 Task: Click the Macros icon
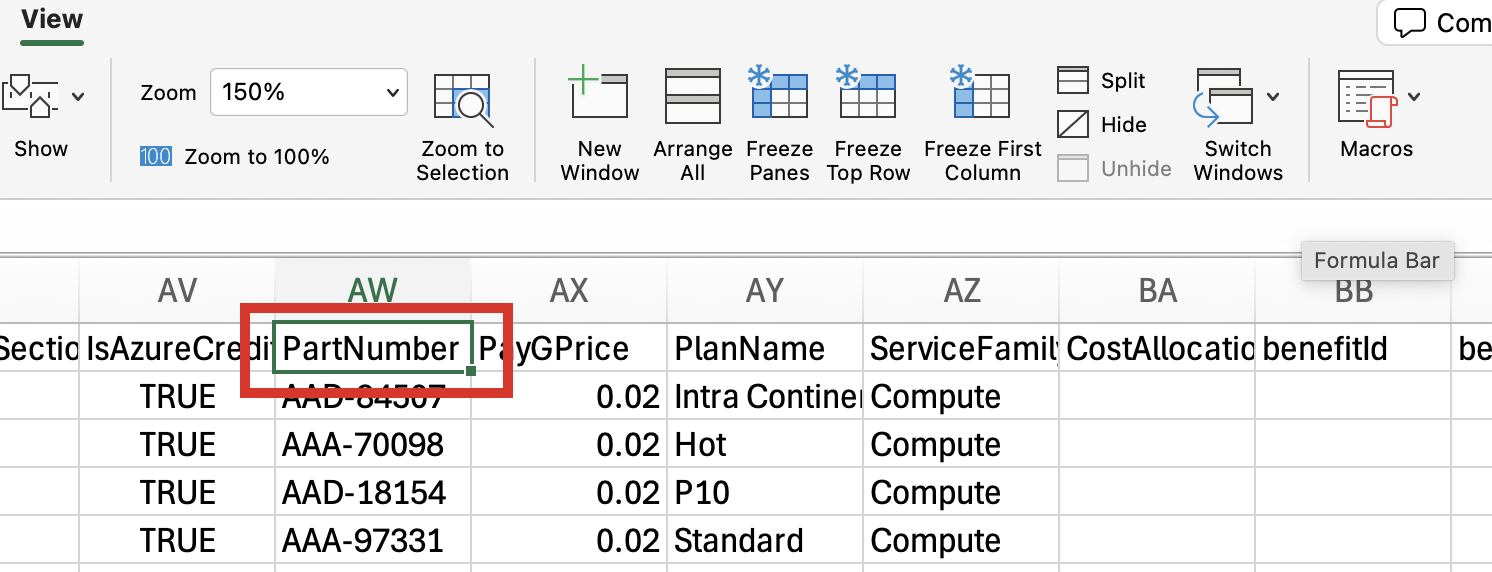click(x=1367, y=100)
